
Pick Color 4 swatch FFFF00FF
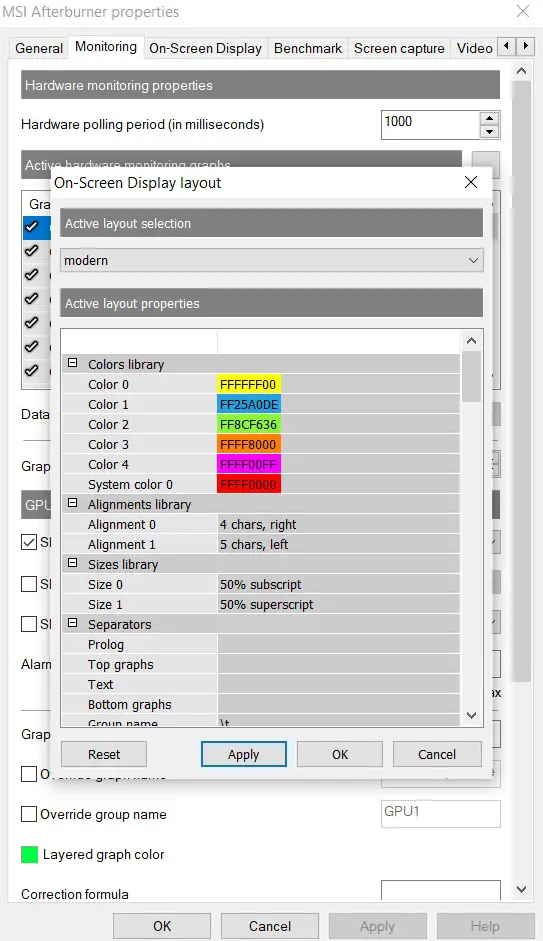248,464
